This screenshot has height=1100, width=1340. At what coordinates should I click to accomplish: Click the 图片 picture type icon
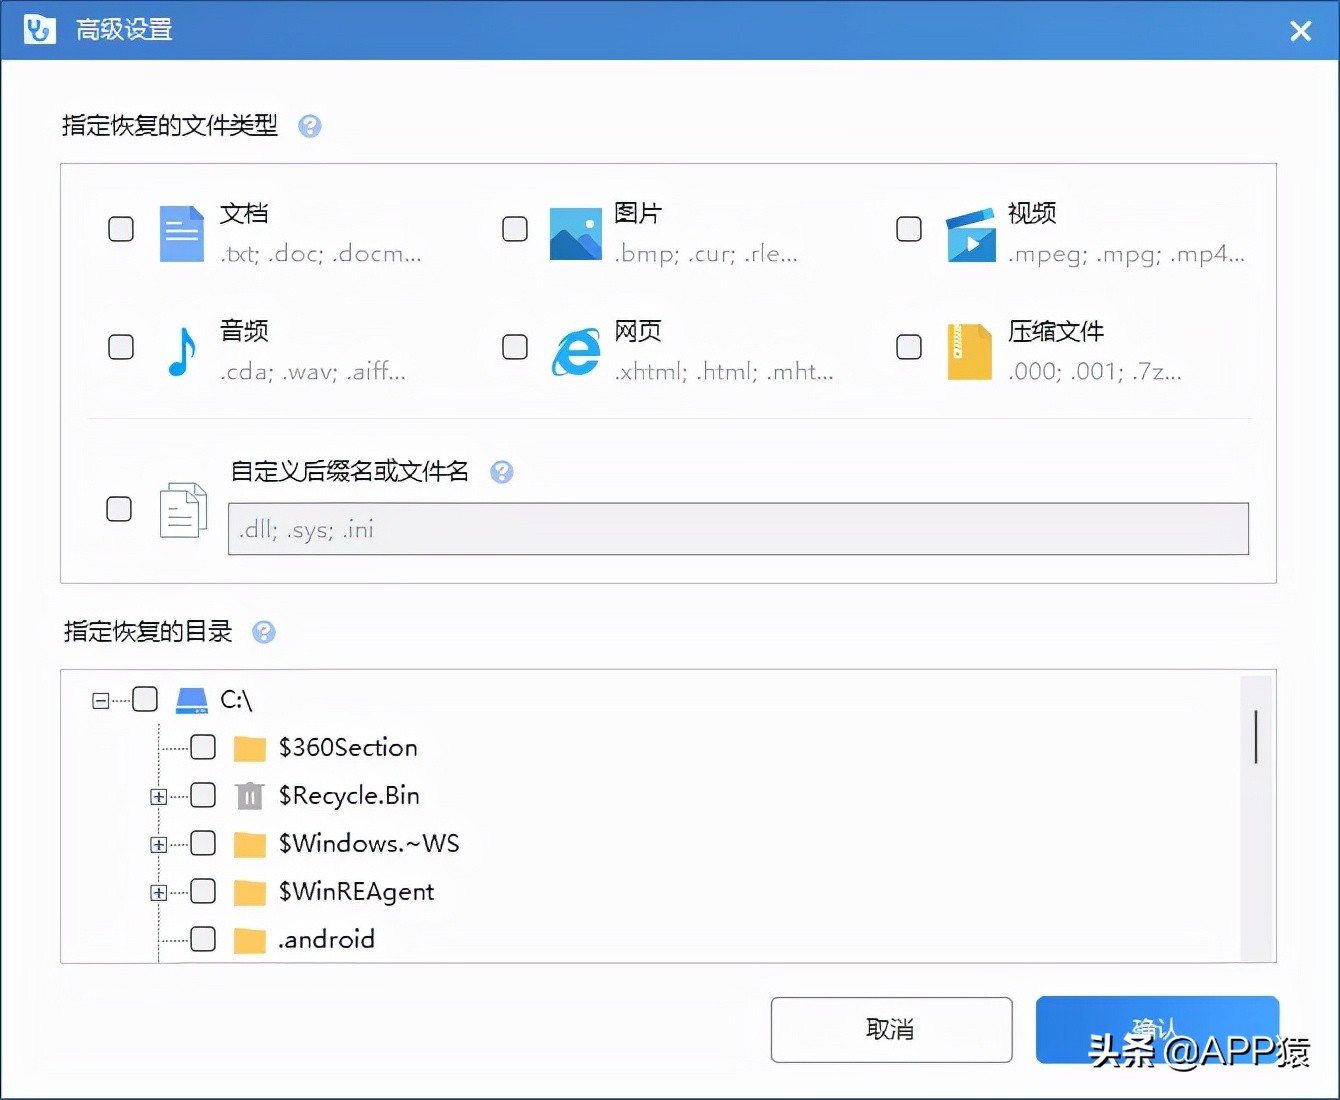click(x=575, y=233)
